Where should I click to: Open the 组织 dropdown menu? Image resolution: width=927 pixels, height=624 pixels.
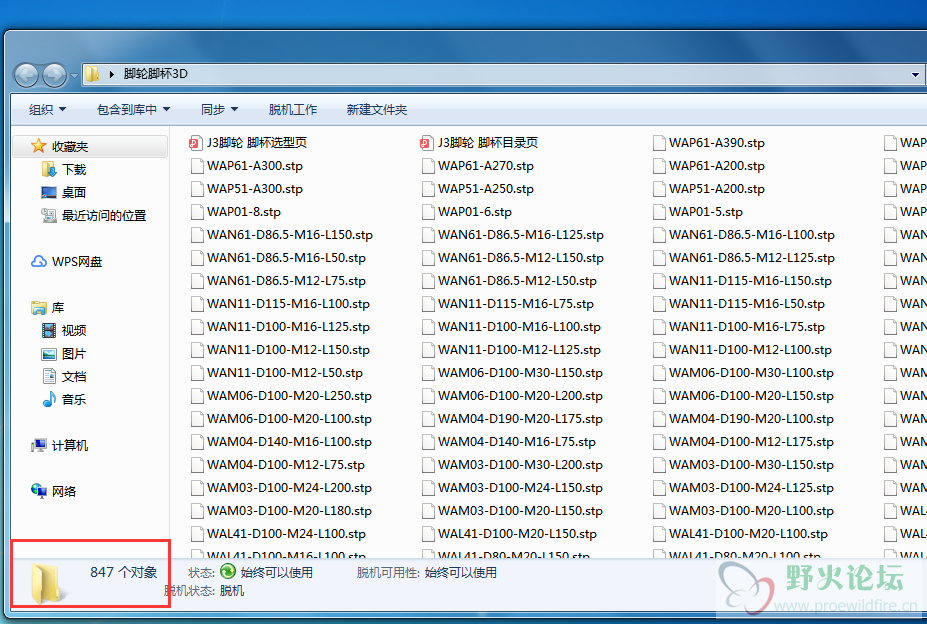[47, 109]
